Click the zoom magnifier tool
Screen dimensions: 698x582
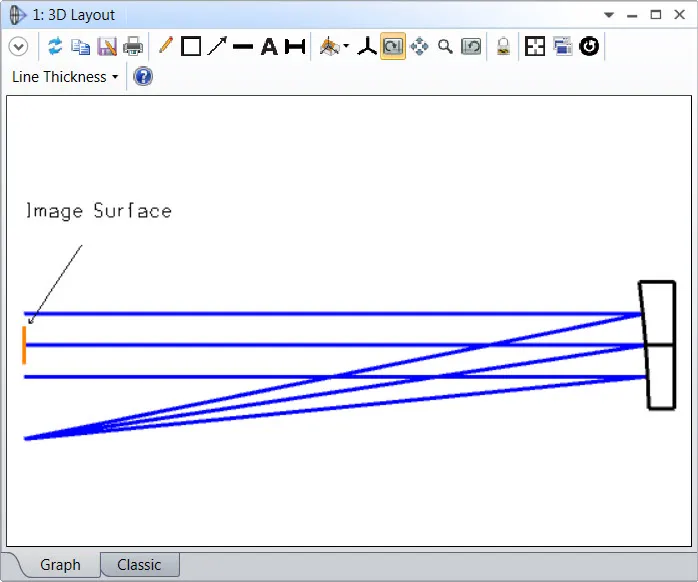point(445,46)
